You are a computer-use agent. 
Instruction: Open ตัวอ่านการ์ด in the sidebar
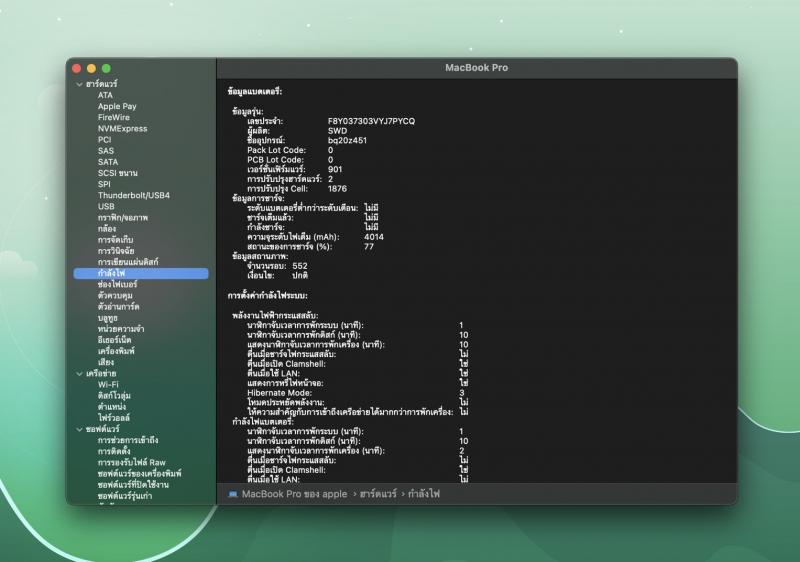118,307
